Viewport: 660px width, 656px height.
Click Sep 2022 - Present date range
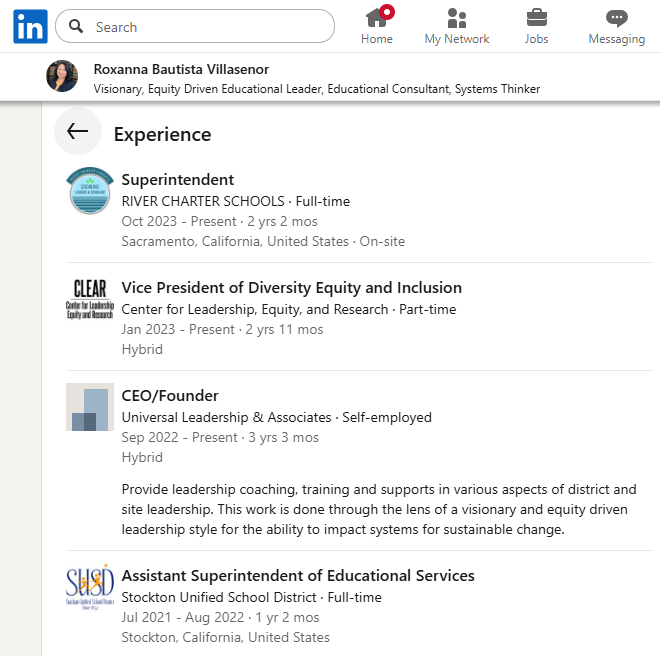pyautogui.click(x=180, y=437)
